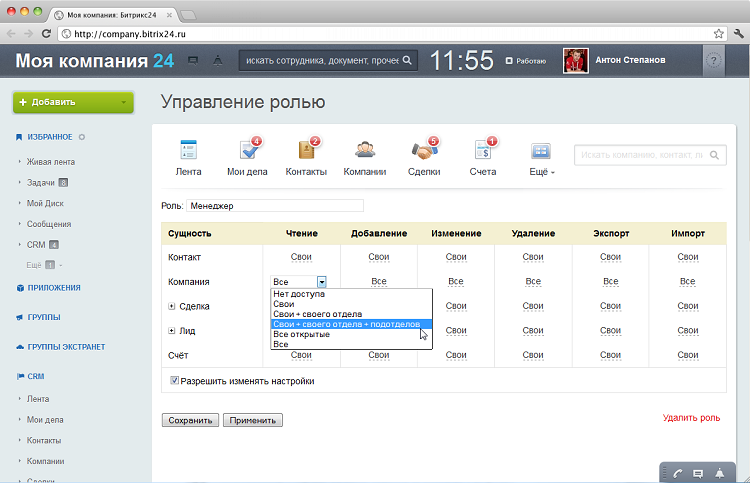Open Задачи in sidebar

41,183
